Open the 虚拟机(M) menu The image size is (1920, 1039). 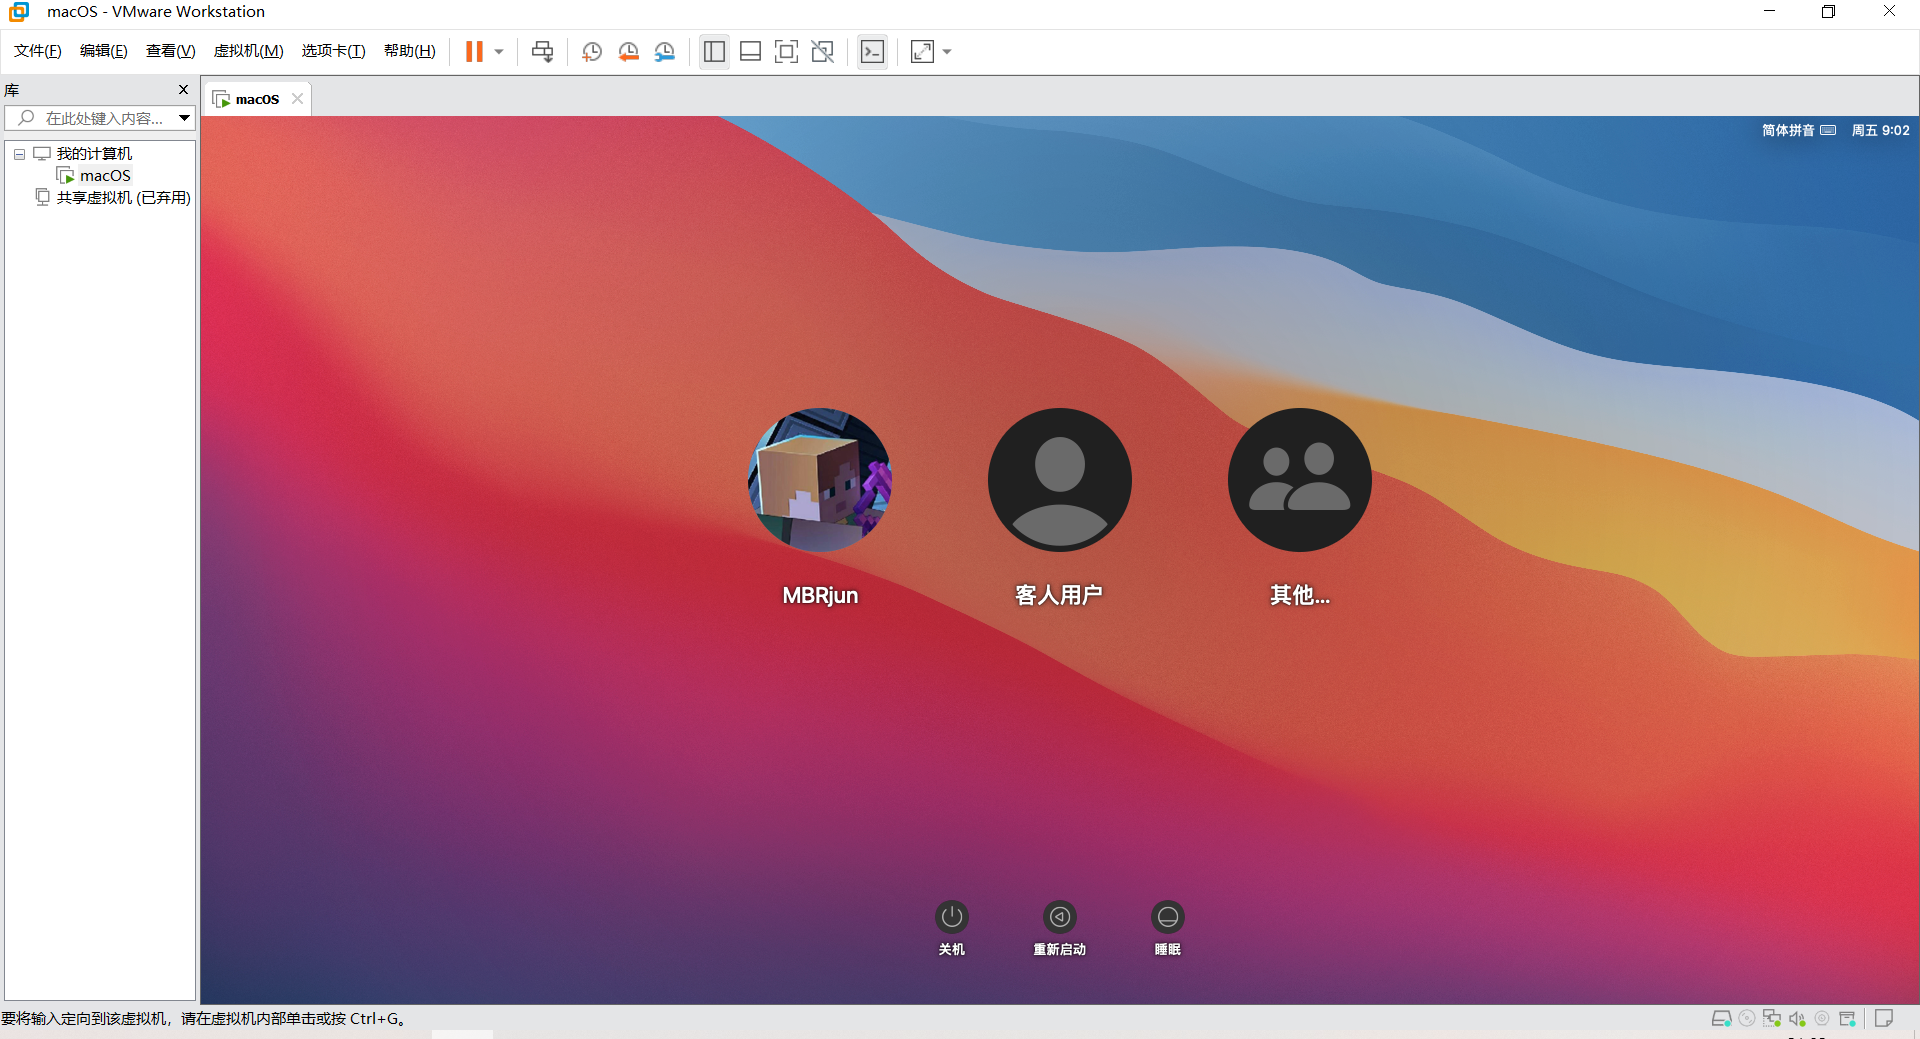(249, 51)
